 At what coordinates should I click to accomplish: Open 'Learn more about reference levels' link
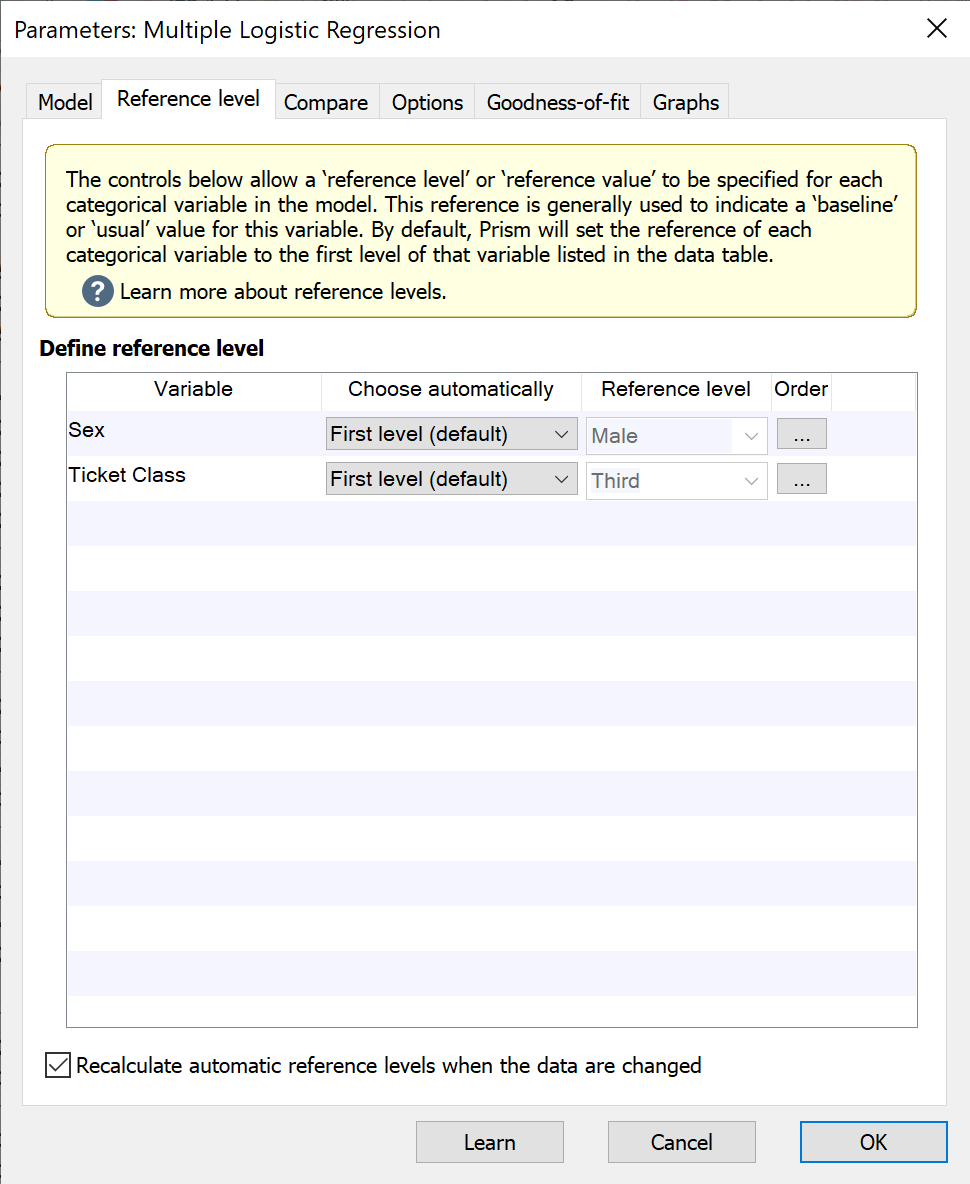tap(283, 292)
